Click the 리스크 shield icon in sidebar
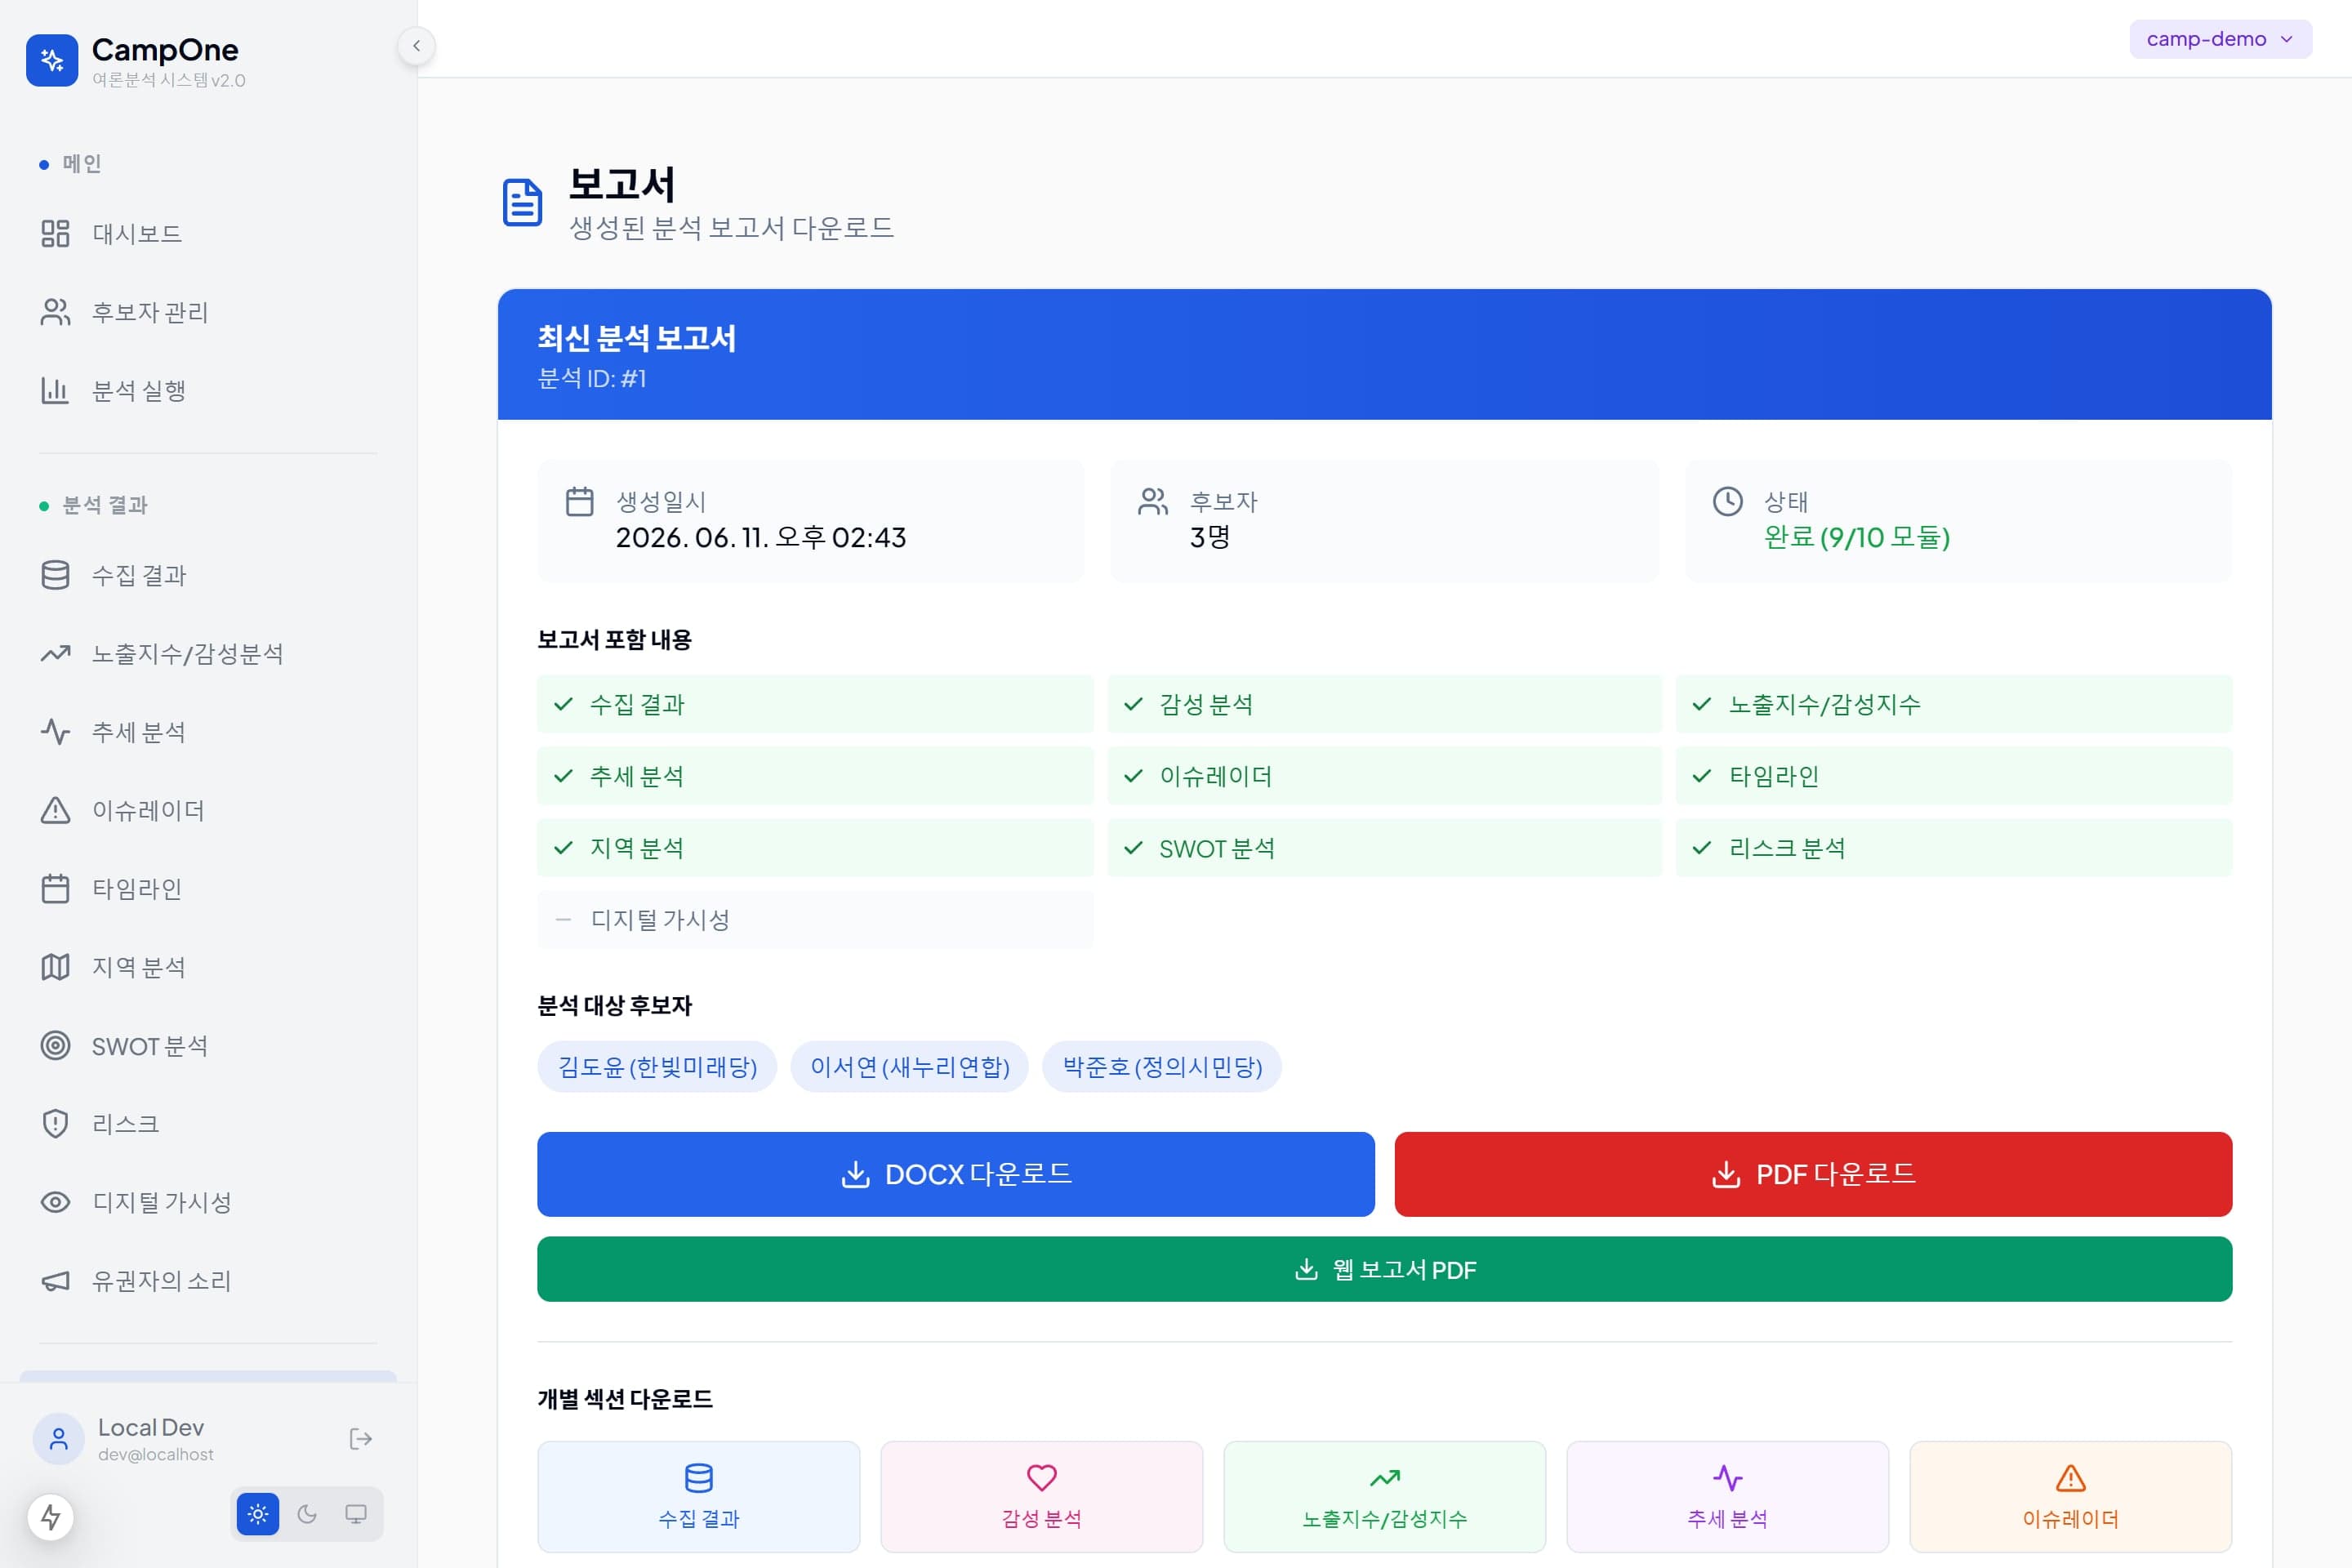The width and height of the screenshot is (2352, 1568). 55,1124
